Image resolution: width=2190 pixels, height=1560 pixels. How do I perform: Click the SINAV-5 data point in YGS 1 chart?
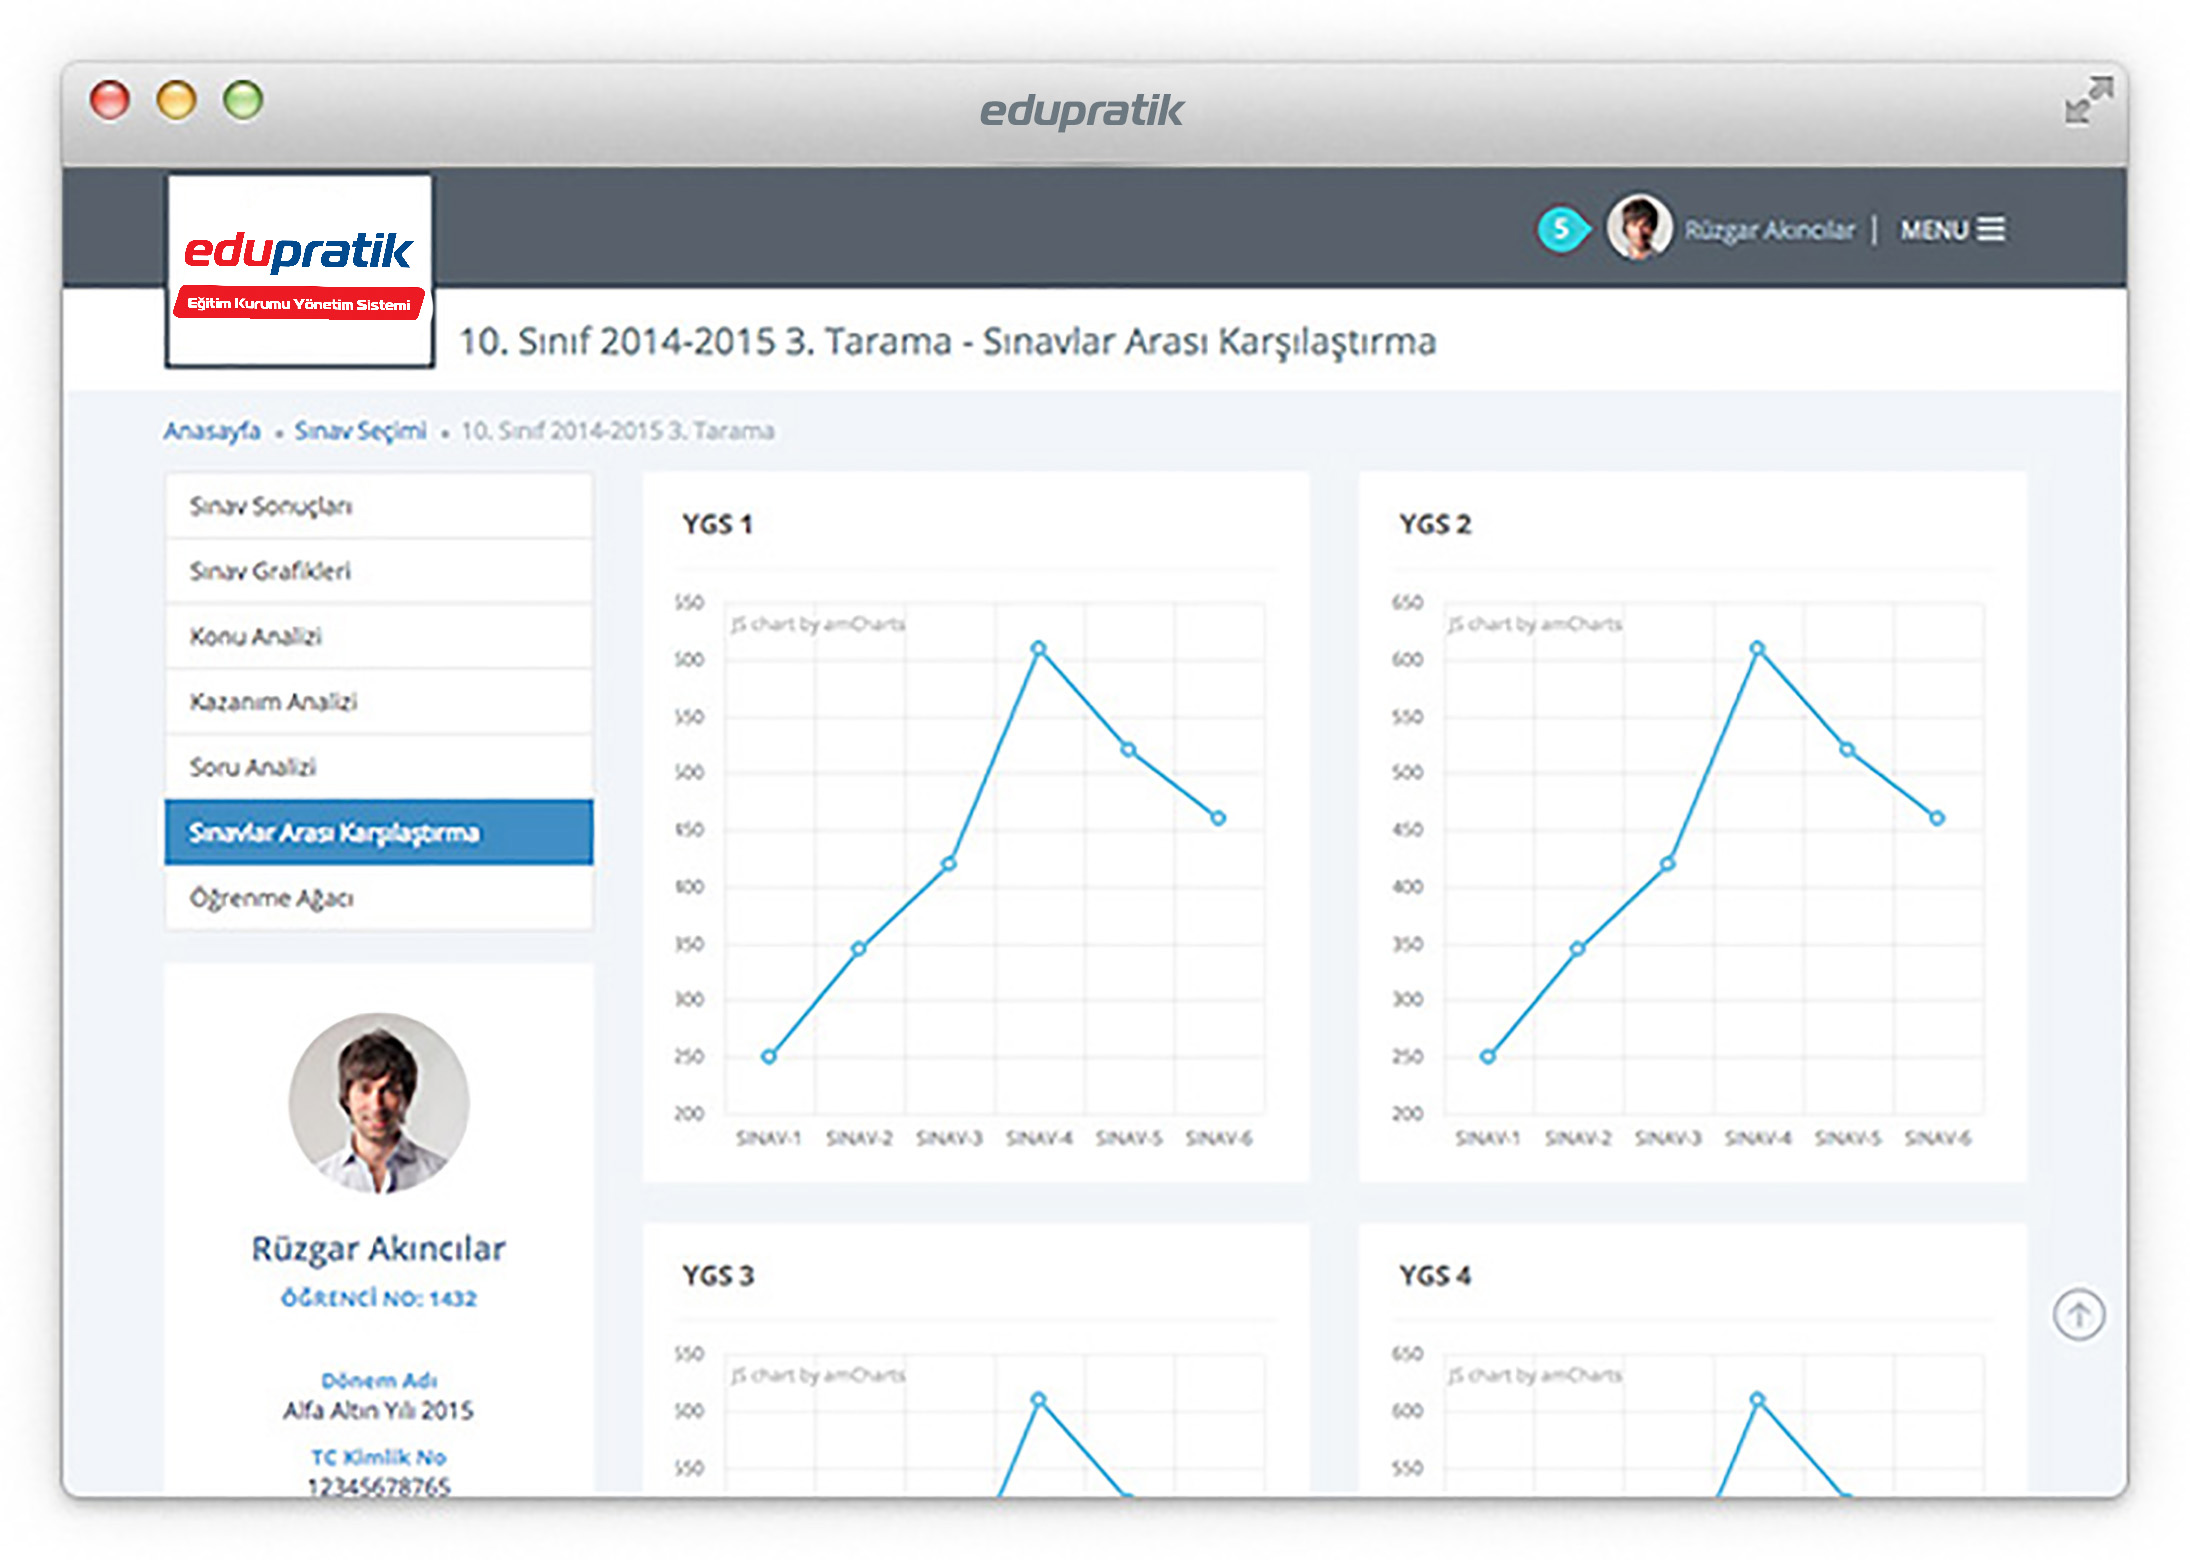(x=1128, y=749)
